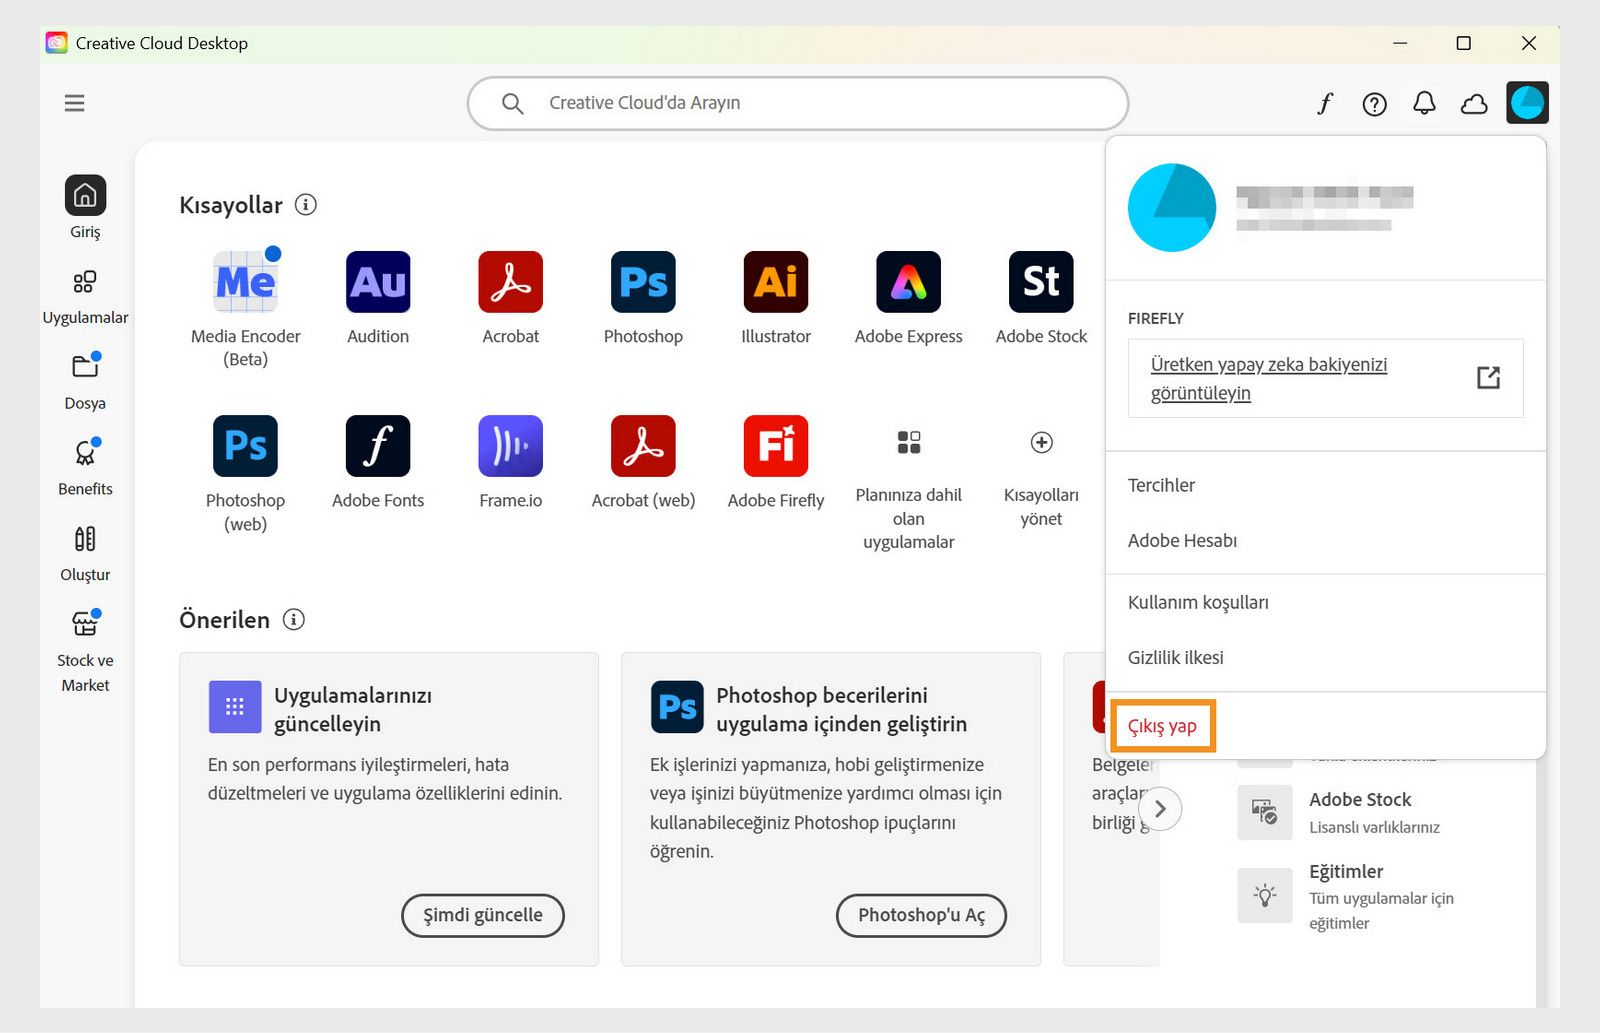Screen dimensions: 1600x1033
Task: Open Frame.io from shortcuts
Action: 510,447
